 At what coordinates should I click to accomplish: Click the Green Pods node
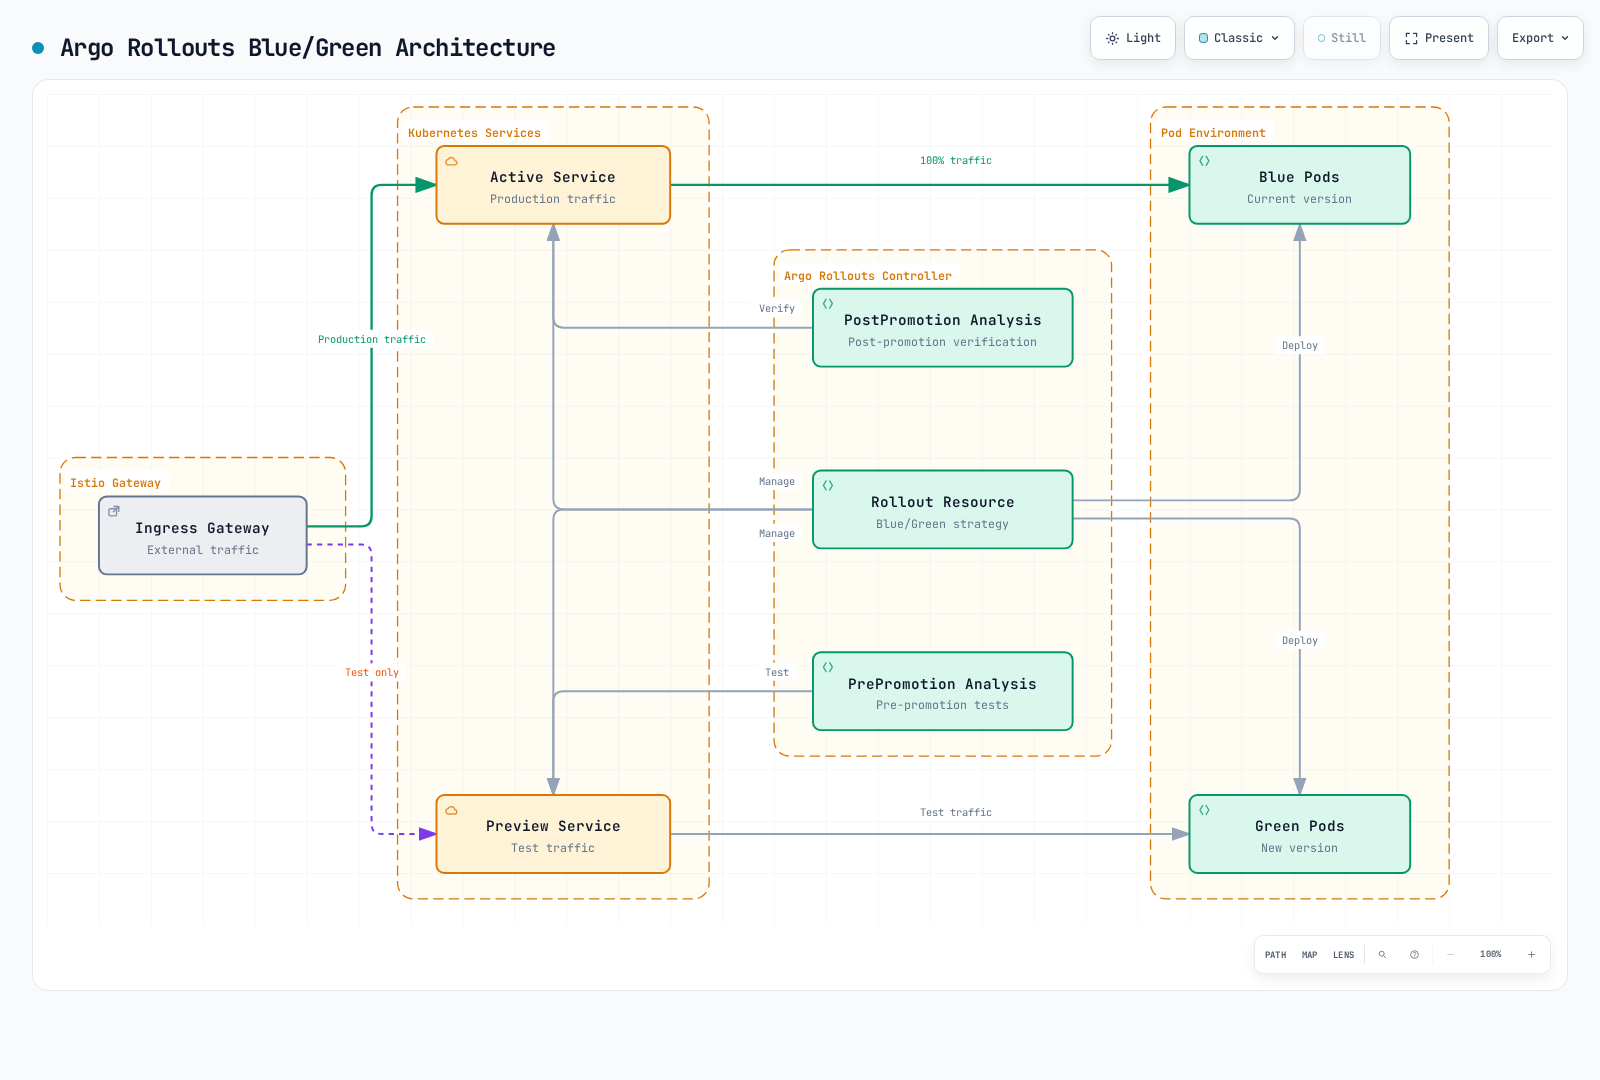click(1300, 834)
